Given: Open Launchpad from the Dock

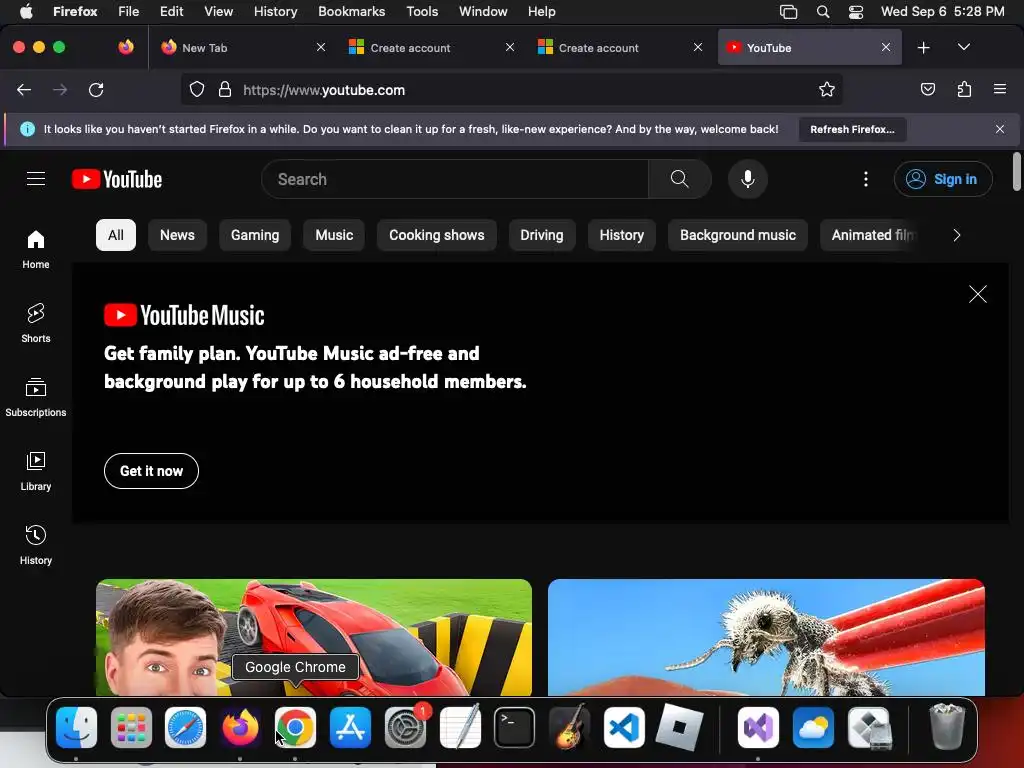Looking at the screenshot, I should 131,728.
